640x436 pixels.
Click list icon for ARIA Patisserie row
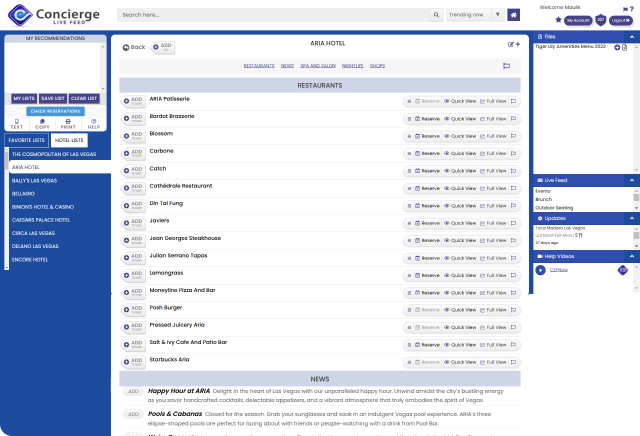pos(409,101)
